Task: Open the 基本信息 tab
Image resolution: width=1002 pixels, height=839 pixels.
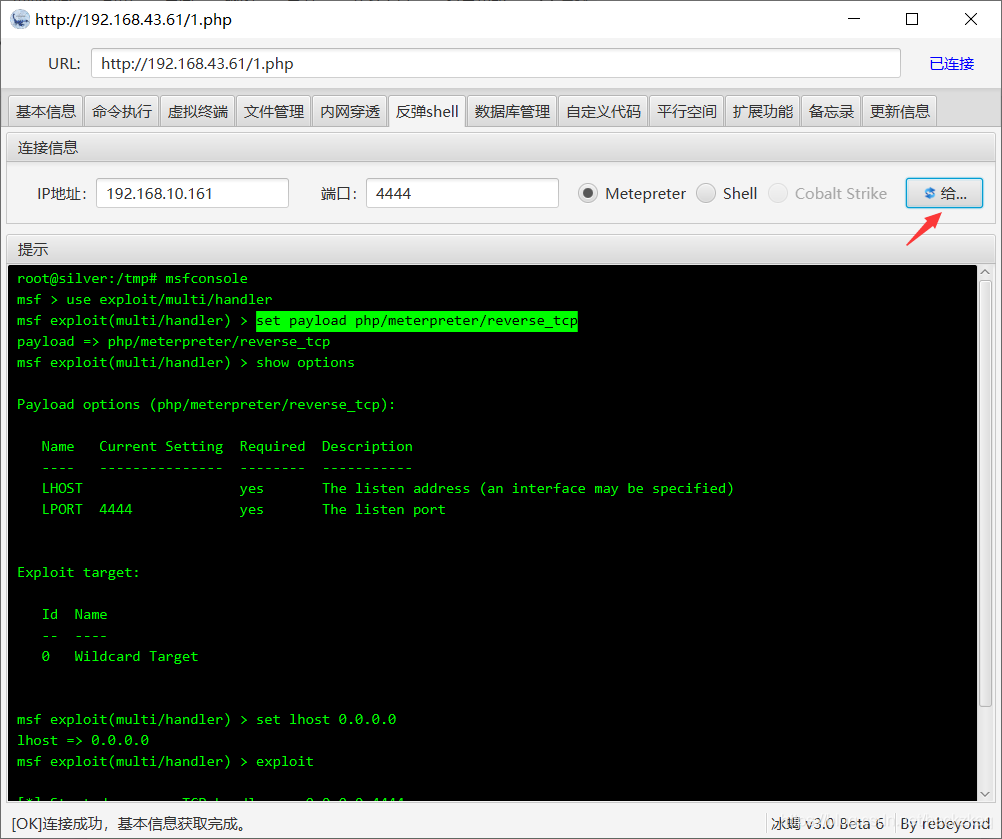Action: pyautogui.click(x=45, y=111)
